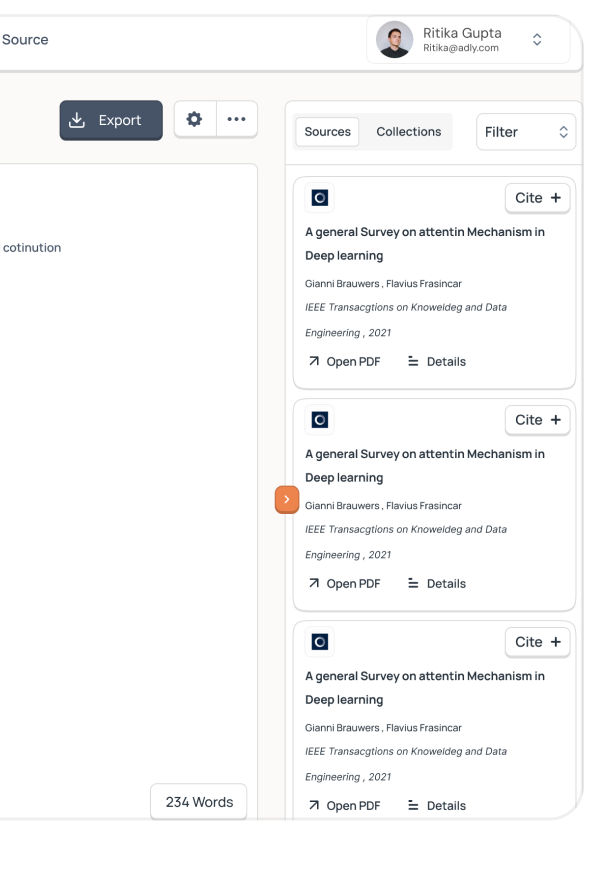Cite the second source
598x872 pixels.
[537, 420]
